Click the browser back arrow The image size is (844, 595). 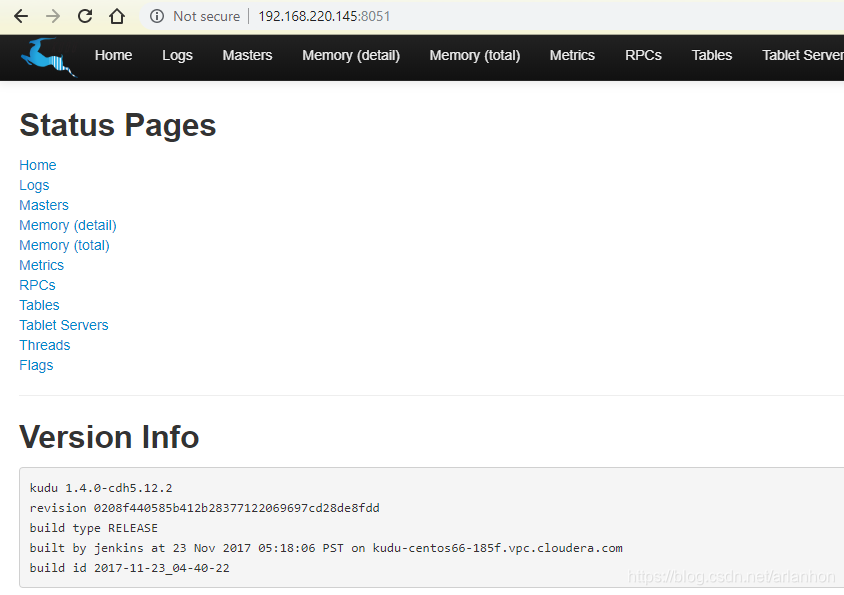click(x=21, y=16)
